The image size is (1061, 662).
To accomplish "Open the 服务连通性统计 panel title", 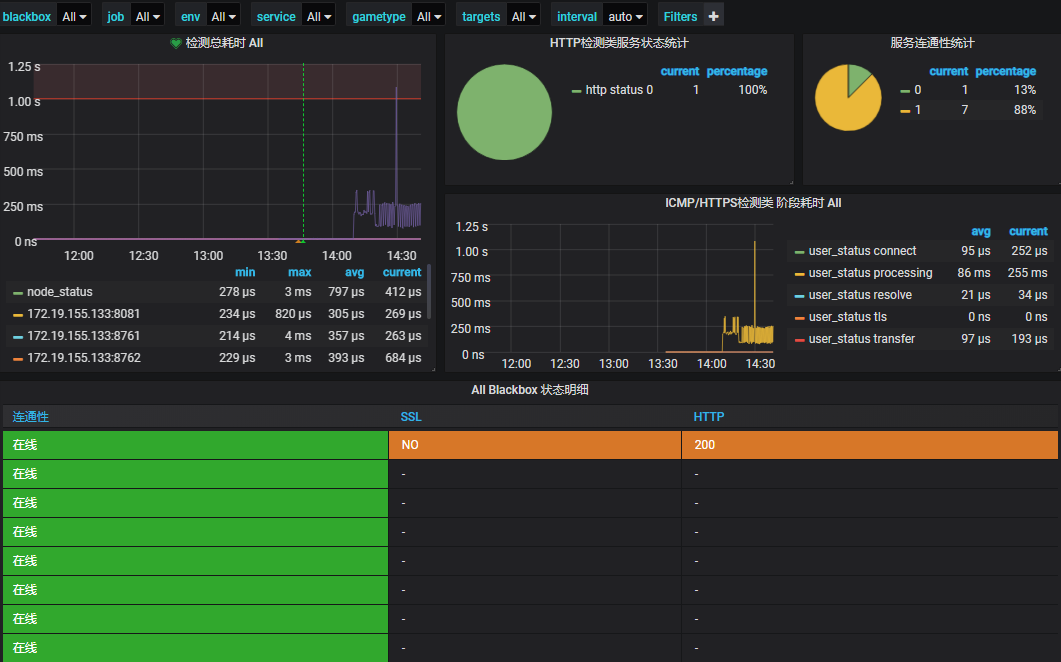I will coord(932,43).
